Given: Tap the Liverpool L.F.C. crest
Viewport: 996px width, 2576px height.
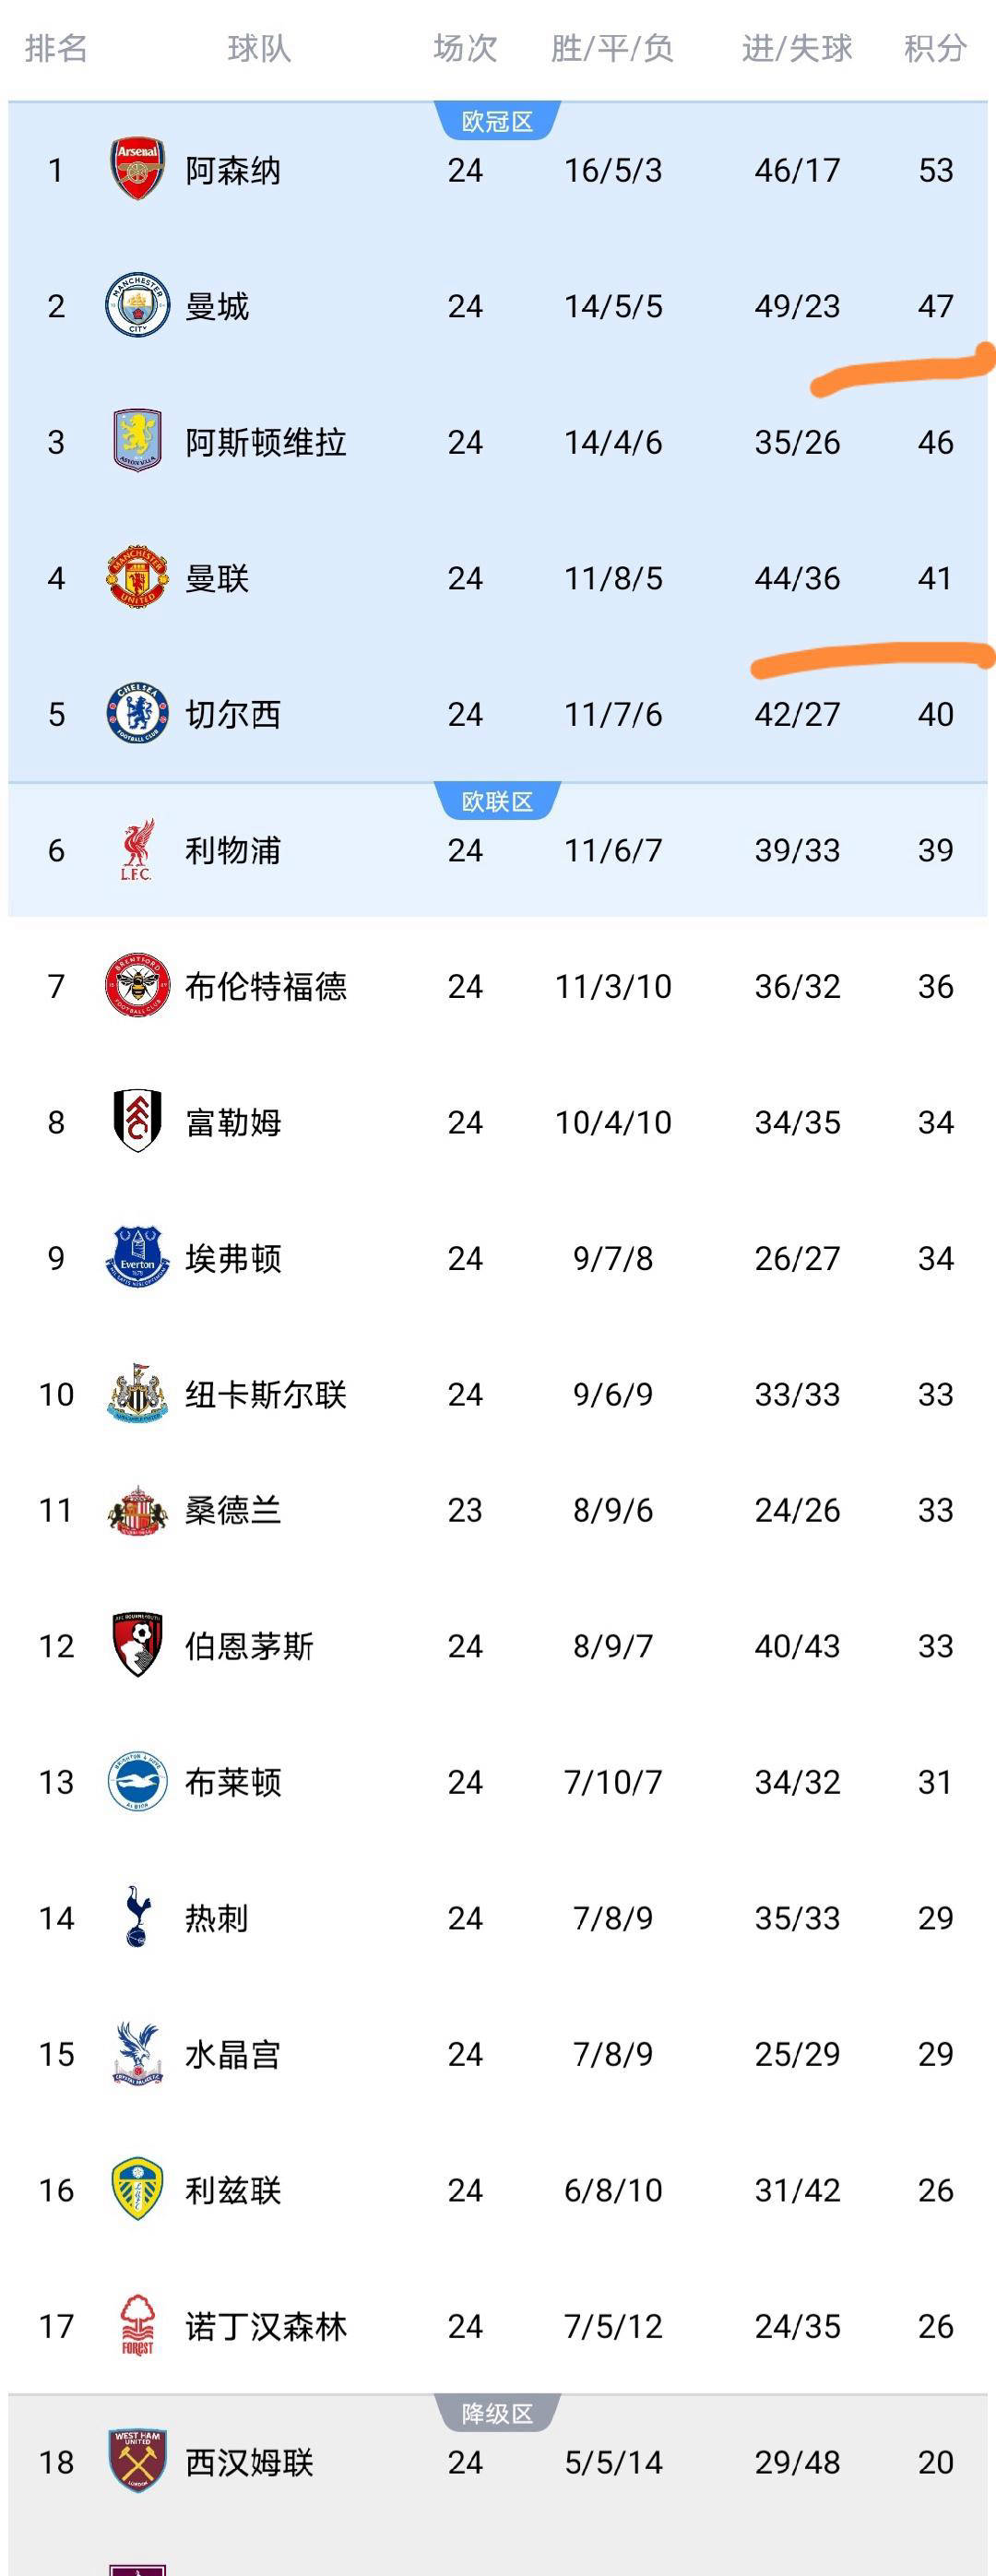Looking at the screenshot, I should 137,850.
